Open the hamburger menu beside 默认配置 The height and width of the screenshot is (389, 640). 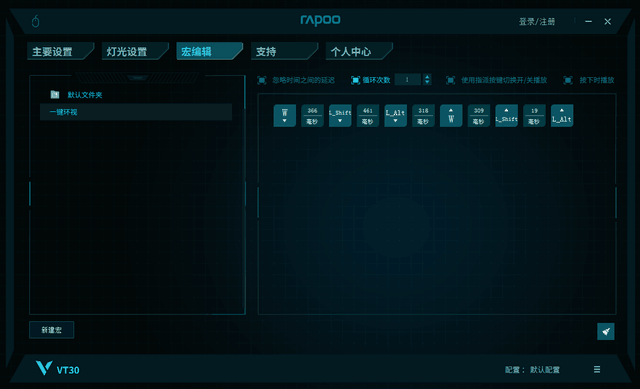point(597,369)
